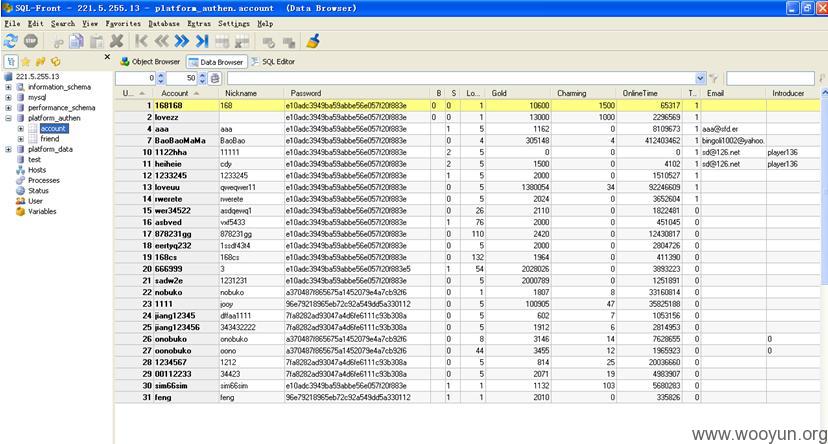Select the Navigator tree icon in the side panel

[x=11, y=62]
